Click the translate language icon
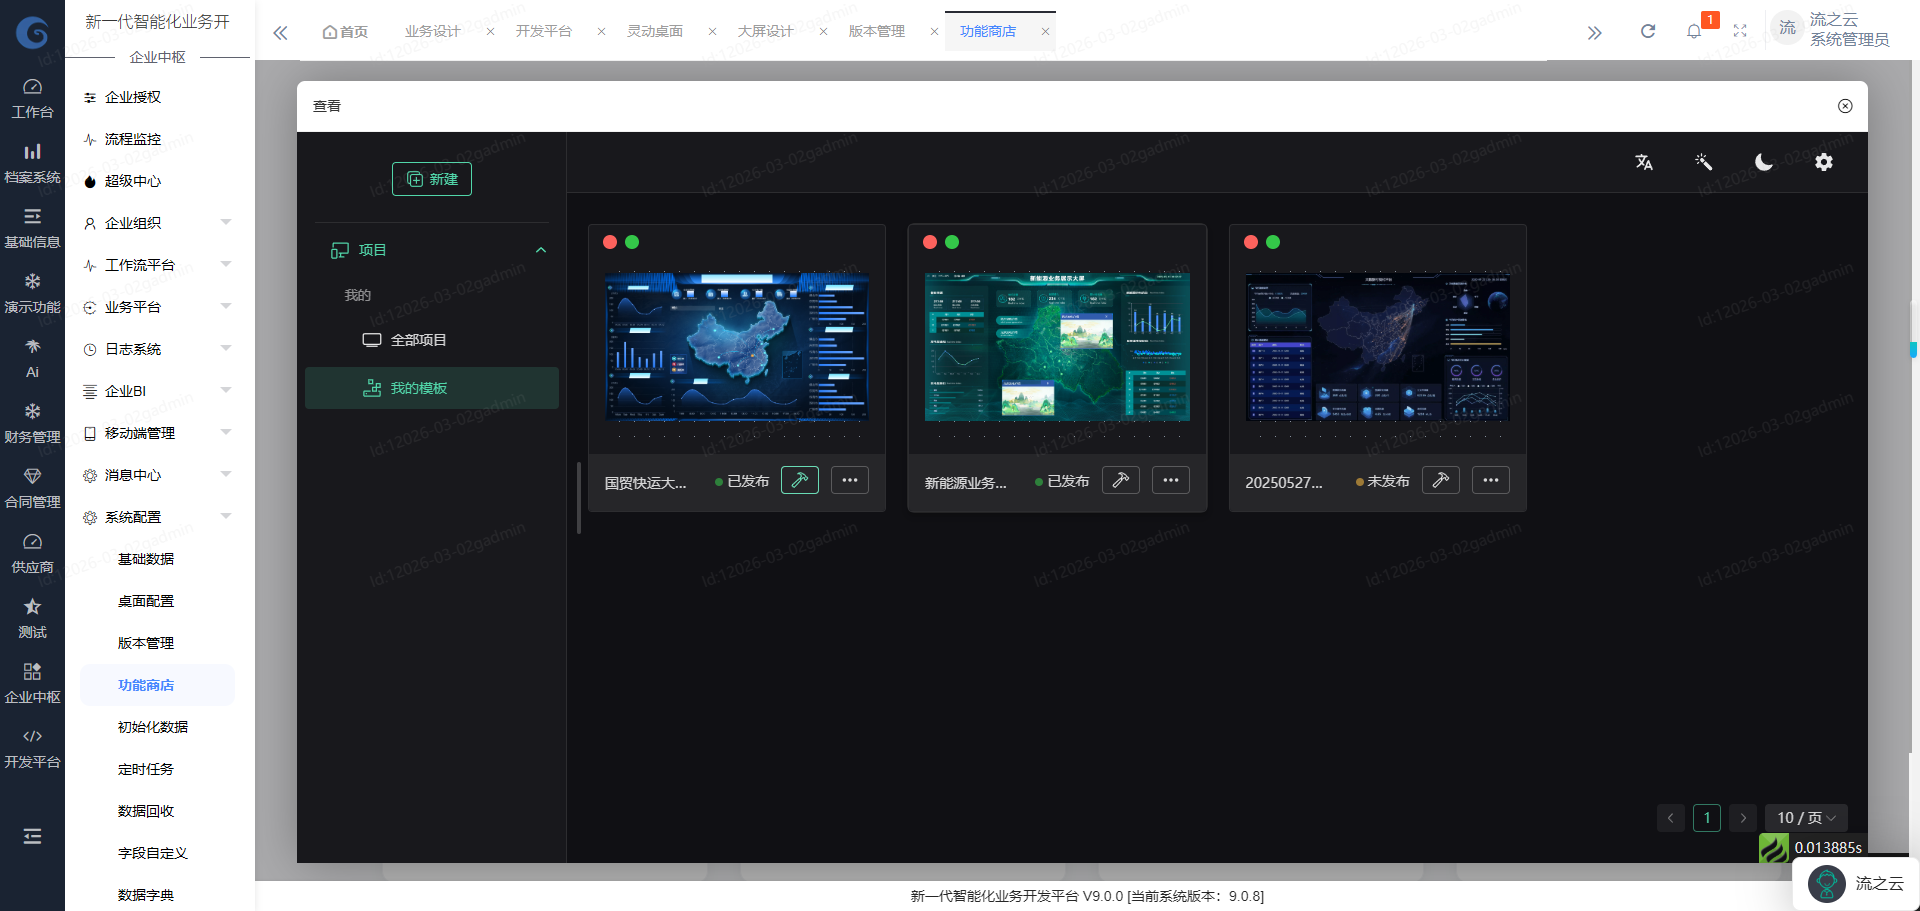Viewport: 1920px width, 911px height. click(1643, 162)
